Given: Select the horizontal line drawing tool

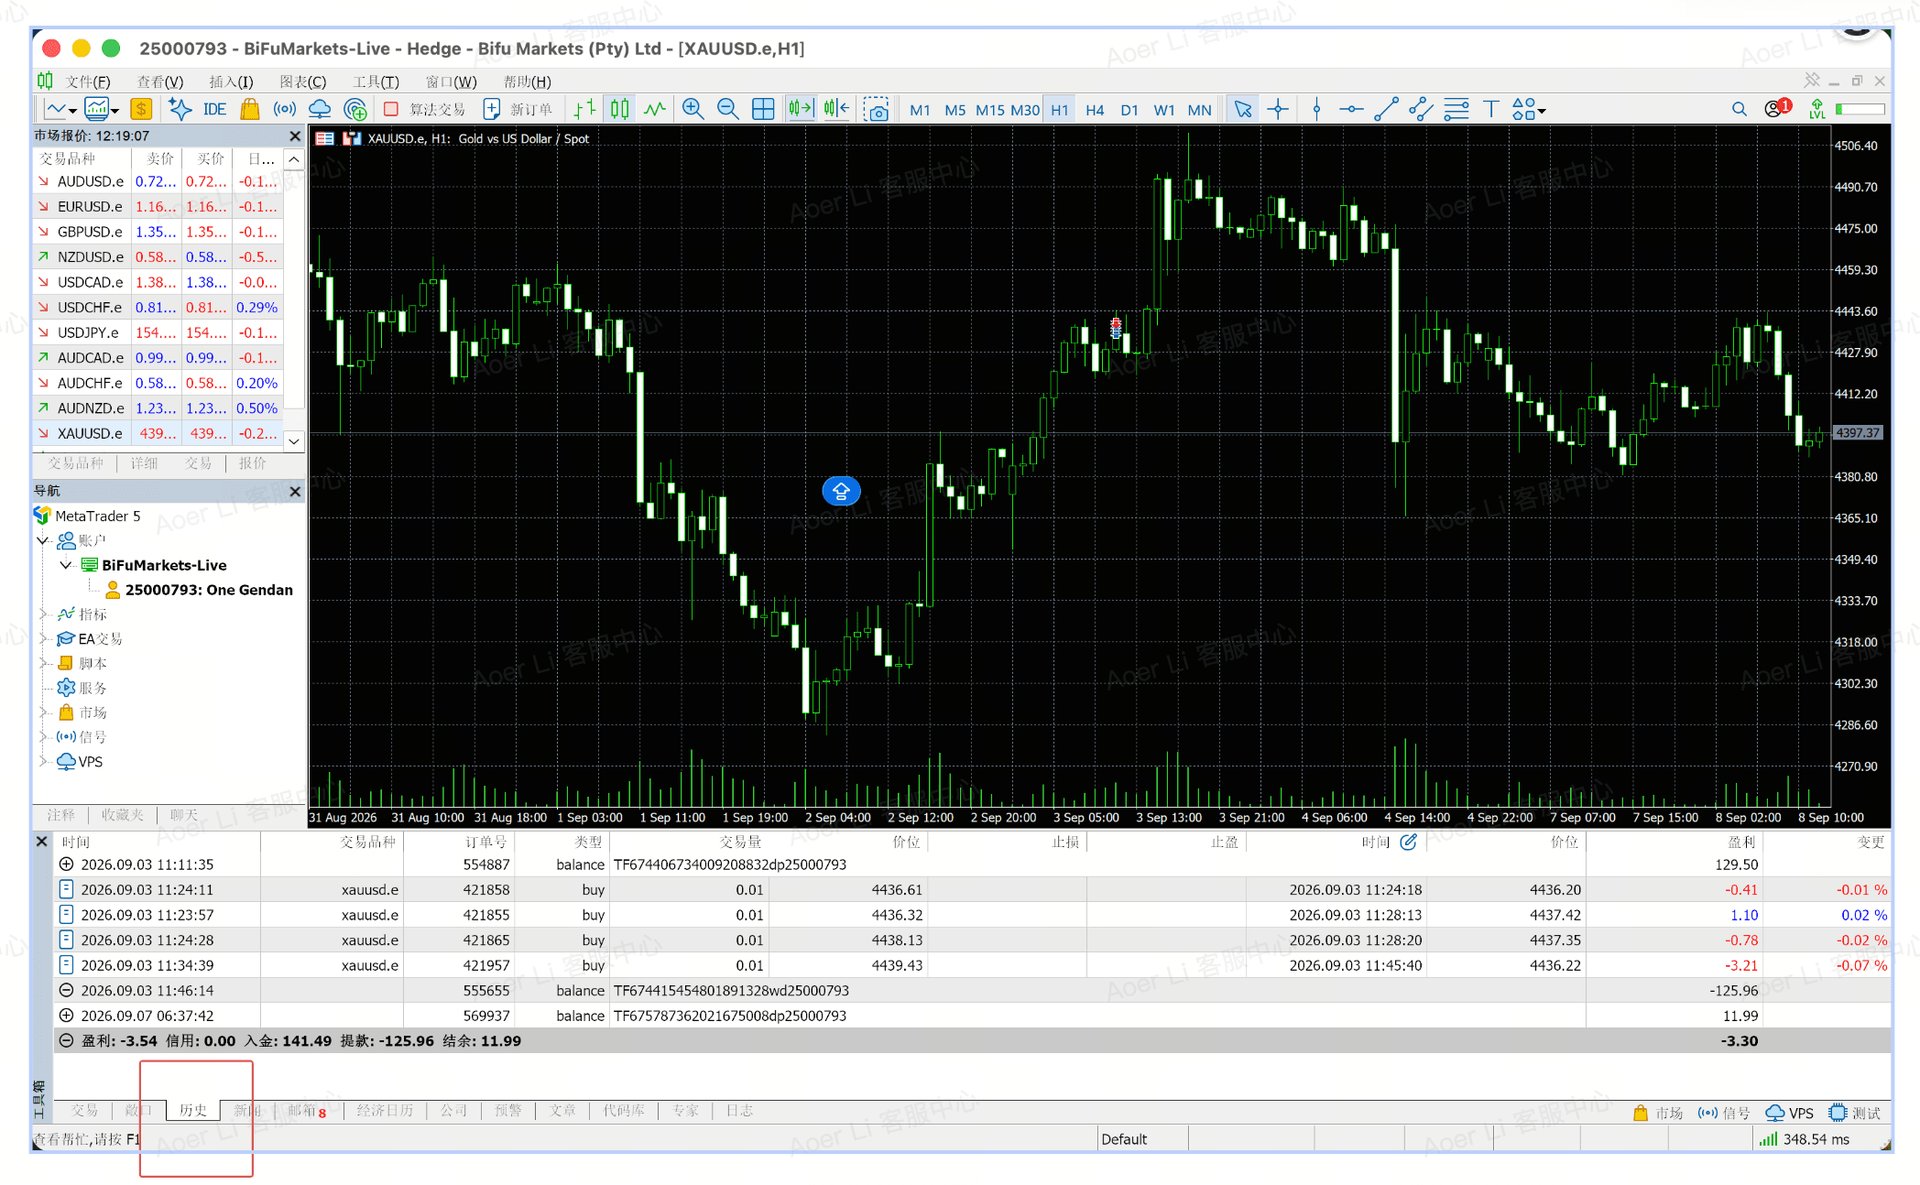Looking at the screenshot, I should (x=1351, y=109).
